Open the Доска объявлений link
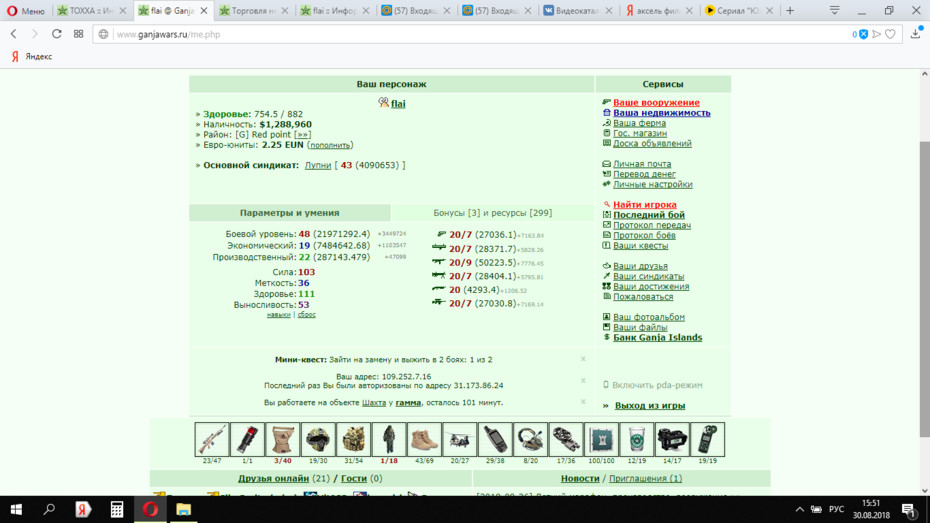Screen dimensions: 930x523 652,143
